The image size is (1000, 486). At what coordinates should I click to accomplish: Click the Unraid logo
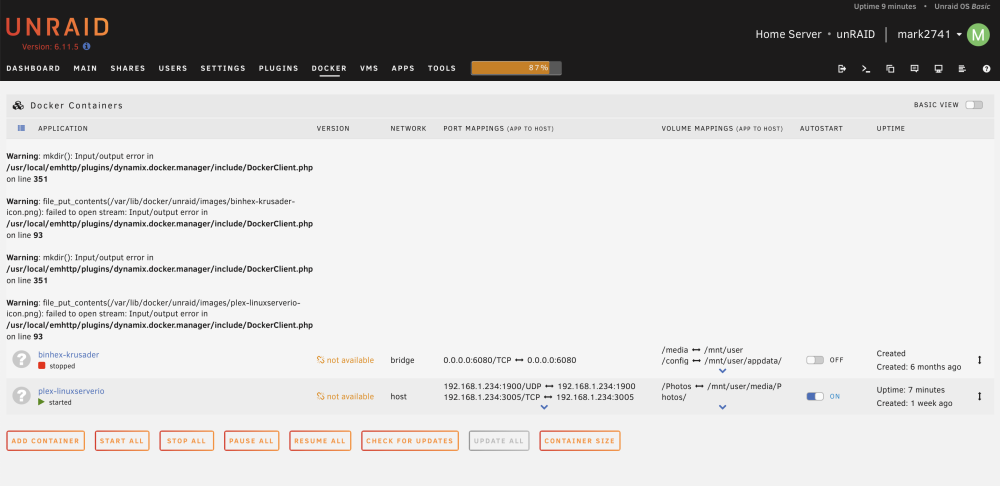click(x=57, y=27)
